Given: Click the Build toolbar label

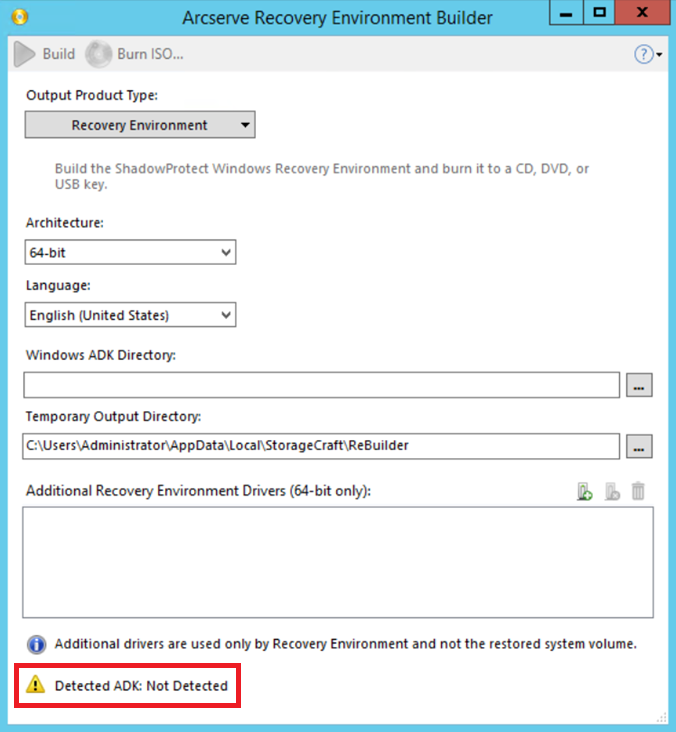Looking at the screenshot, I should (x=59, y=54).
